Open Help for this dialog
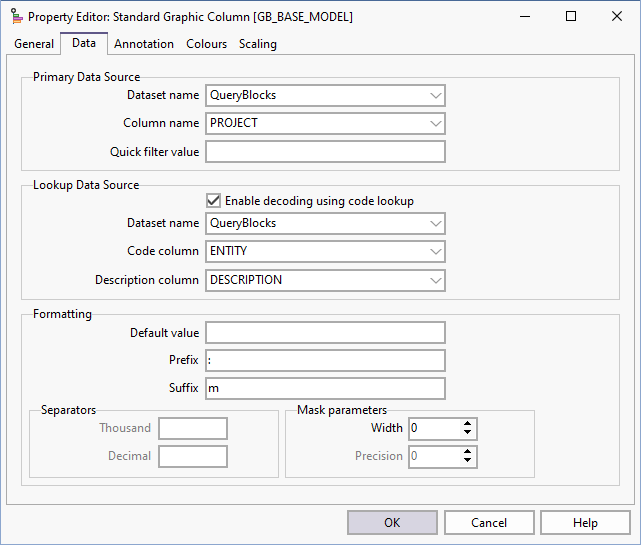 point(585,523)
